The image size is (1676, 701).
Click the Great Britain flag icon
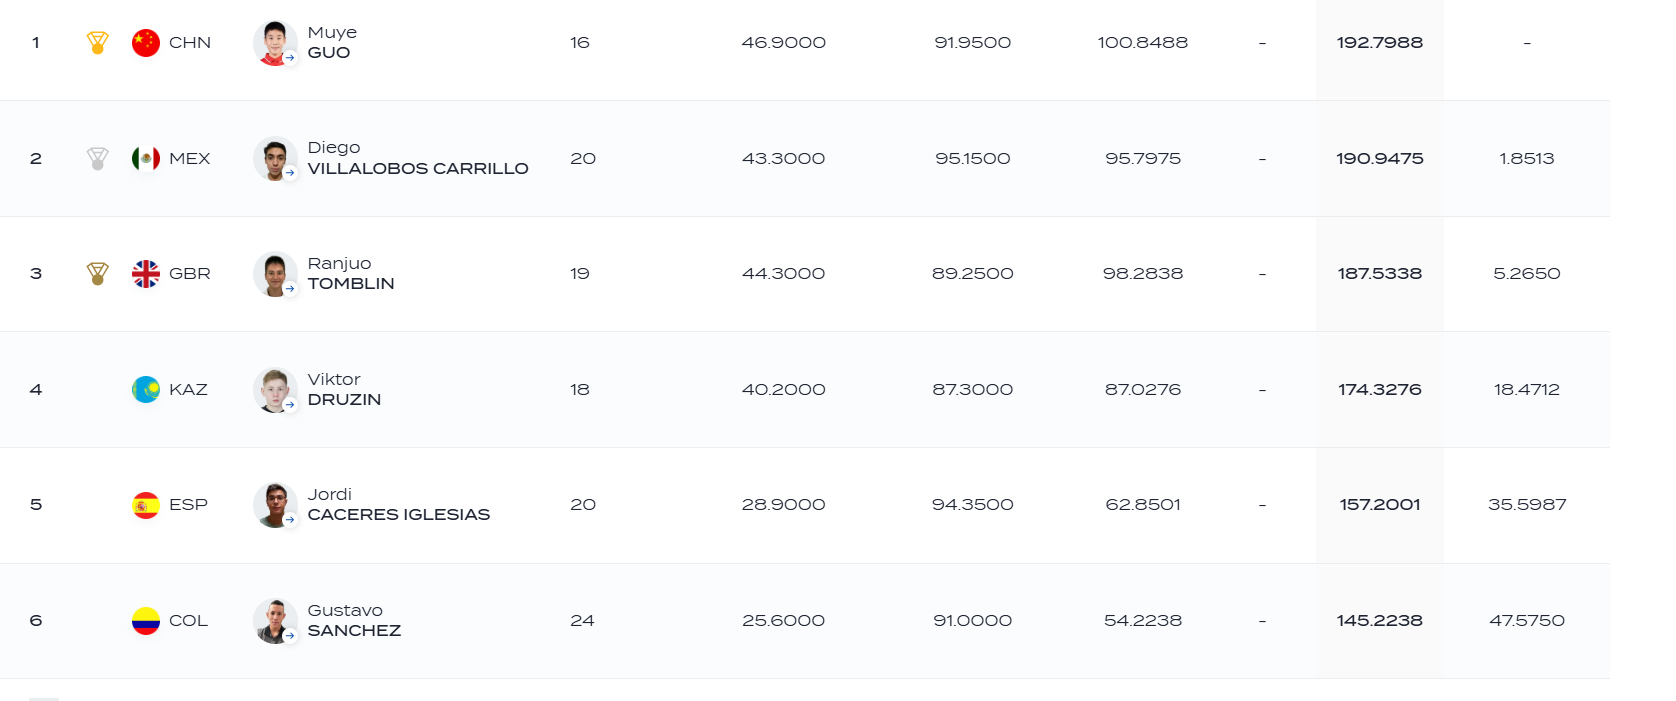point(146,274)
